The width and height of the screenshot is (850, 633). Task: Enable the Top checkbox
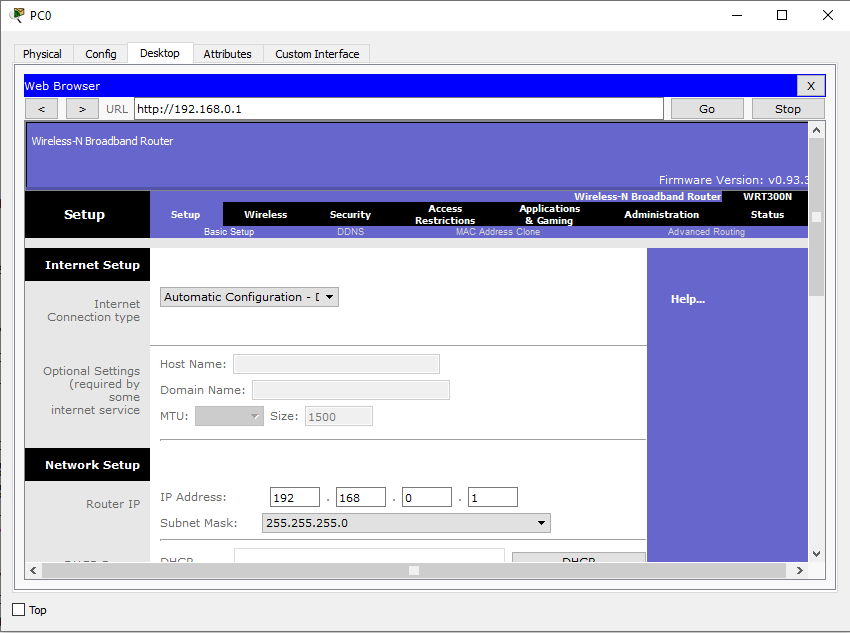pyautogui.click(x=18, y=610)
